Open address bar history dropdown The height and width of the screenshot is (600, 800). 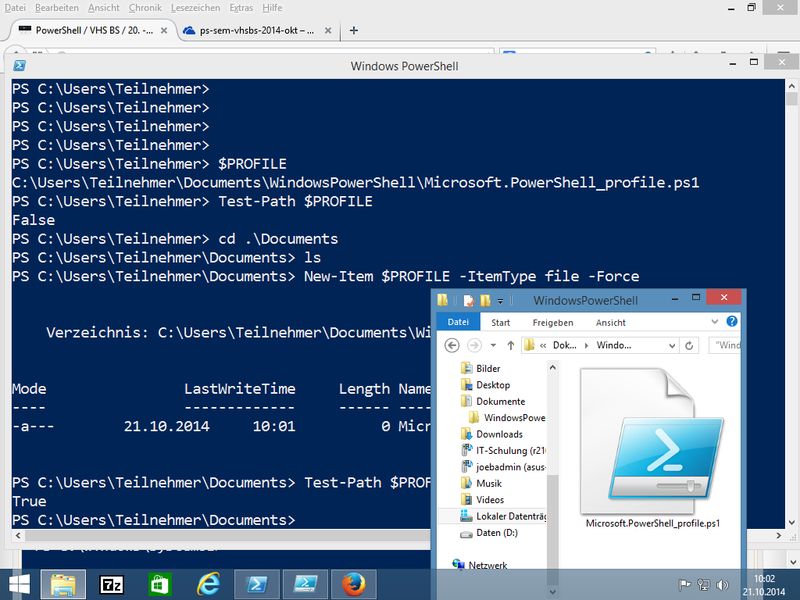coord(672,345)
